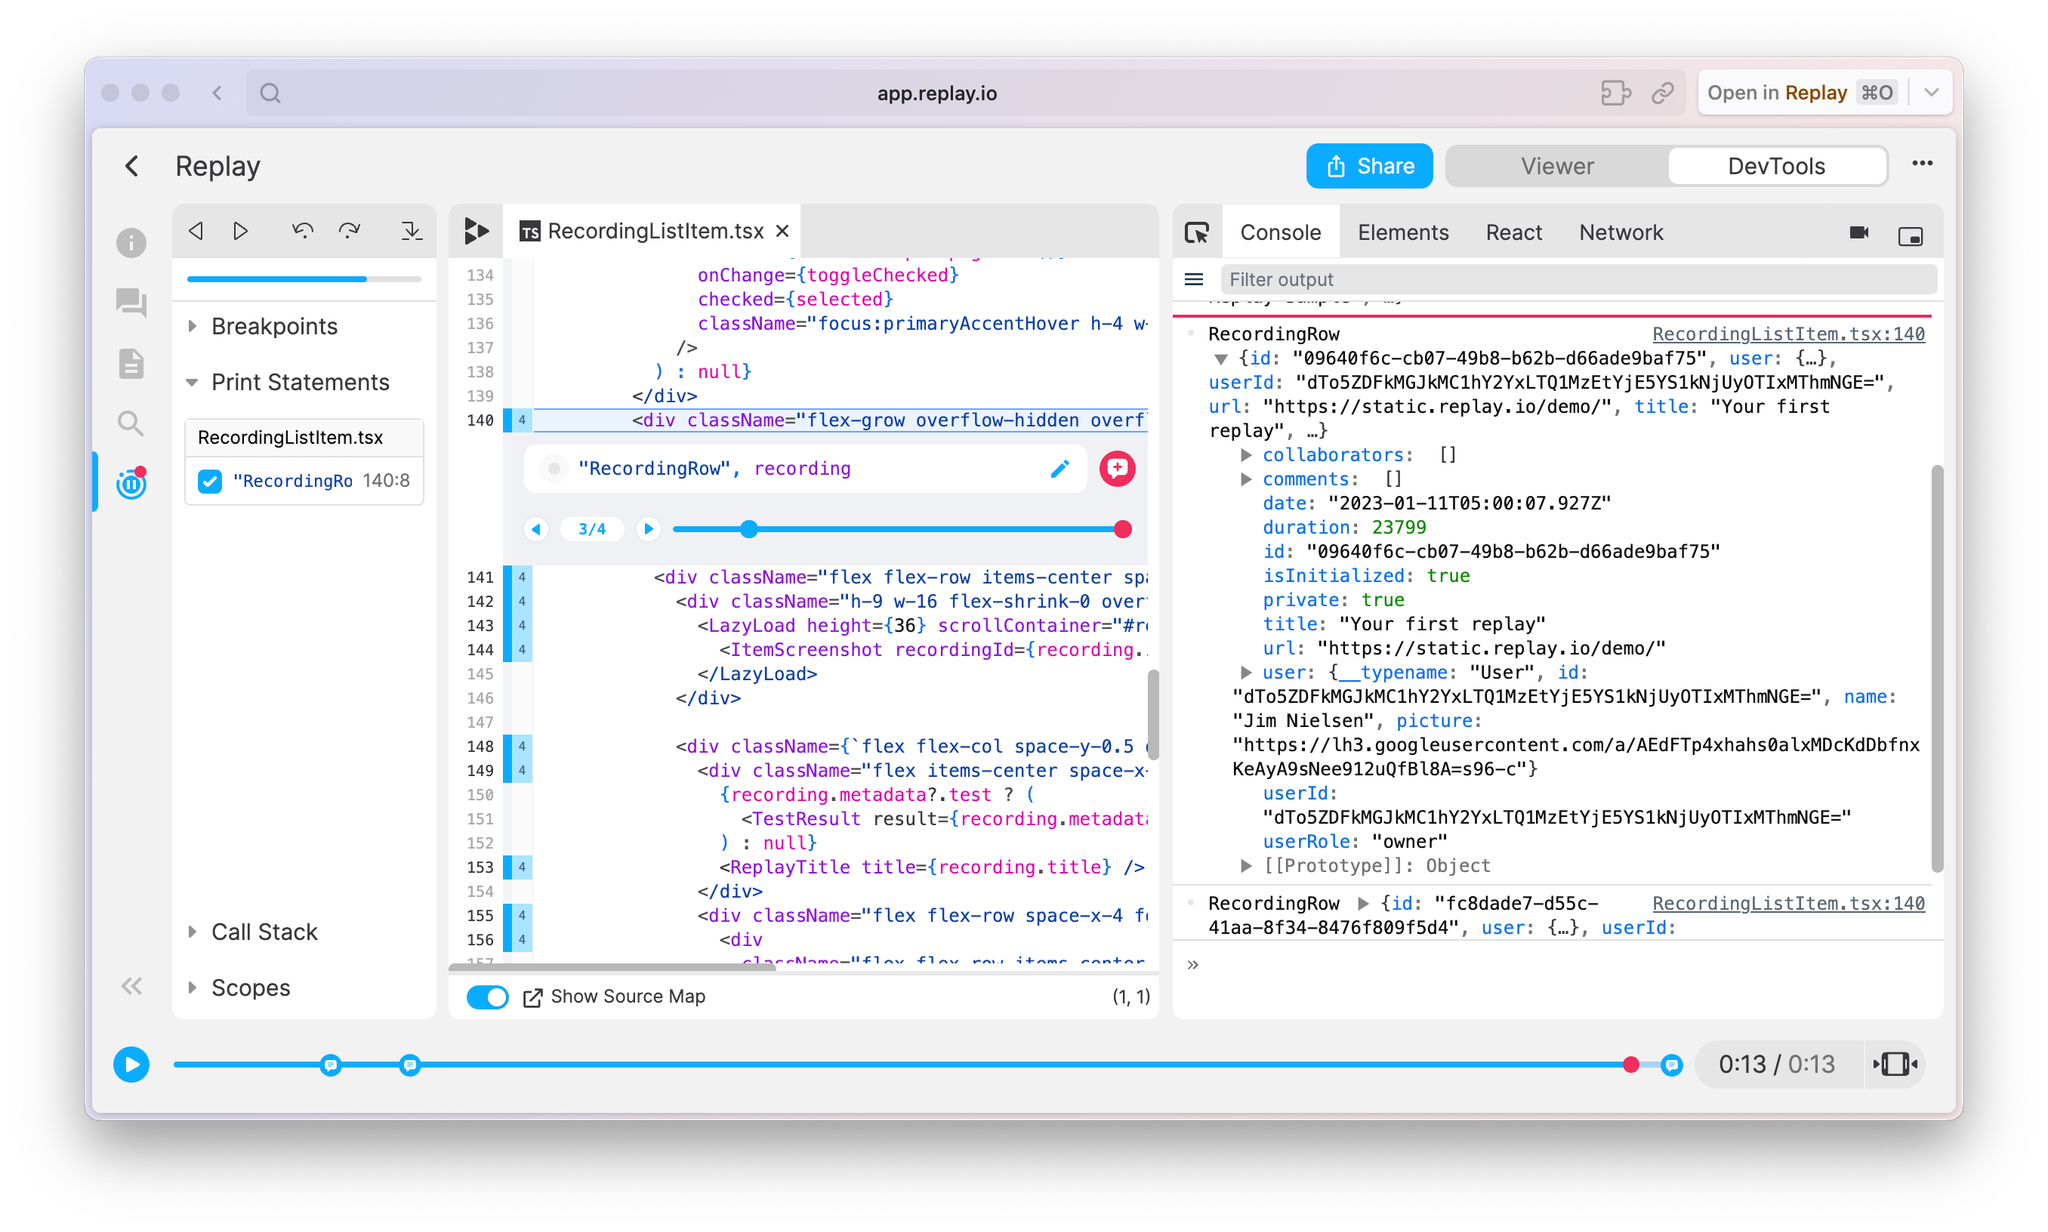
Task: Close the RecordingListItem.tsx tab
Action: click(x=782, y=231)
